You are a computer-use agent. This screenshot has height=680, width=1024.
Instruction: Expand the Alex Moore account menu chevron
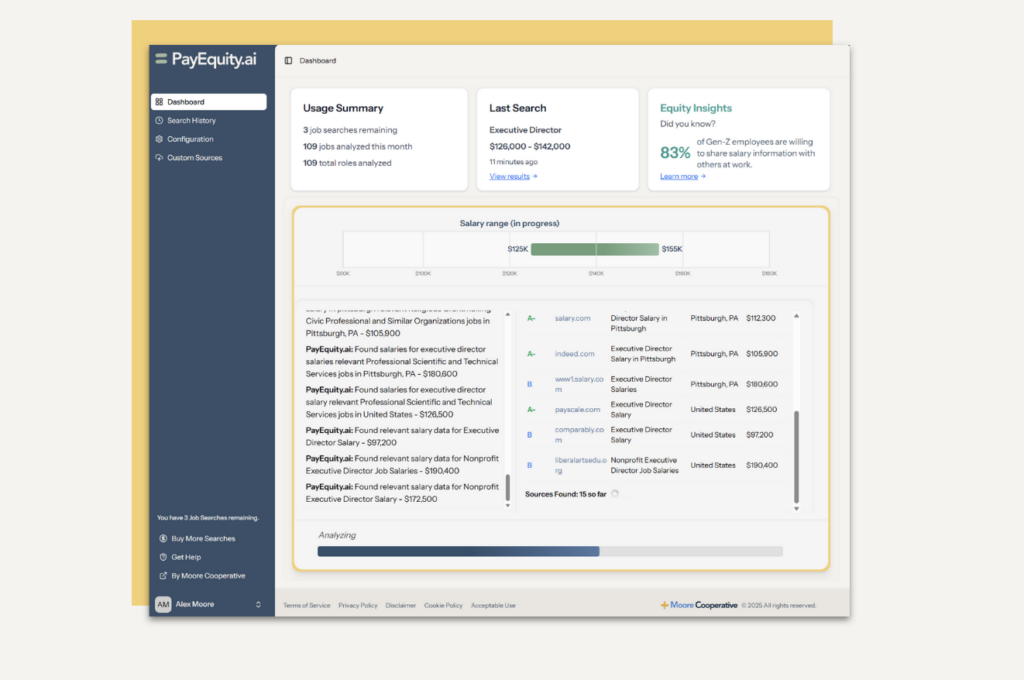pyautogui.click(x=258, y=604)
